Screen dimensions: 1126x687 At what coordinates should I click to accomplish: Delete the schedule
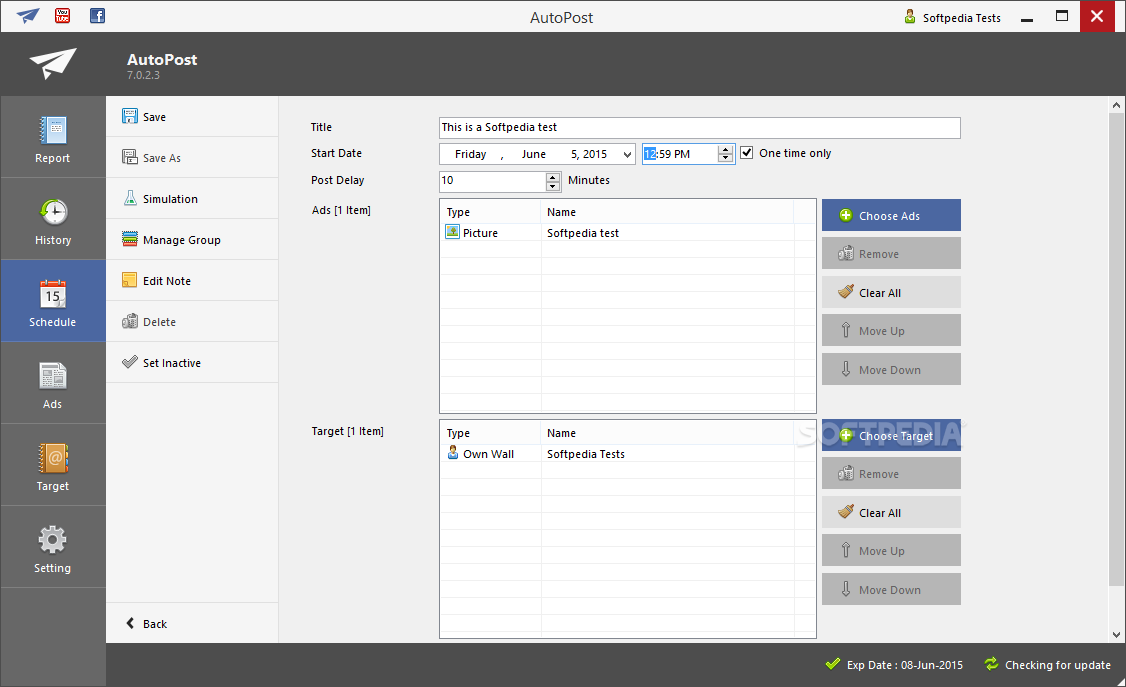[x=192, y=322]
